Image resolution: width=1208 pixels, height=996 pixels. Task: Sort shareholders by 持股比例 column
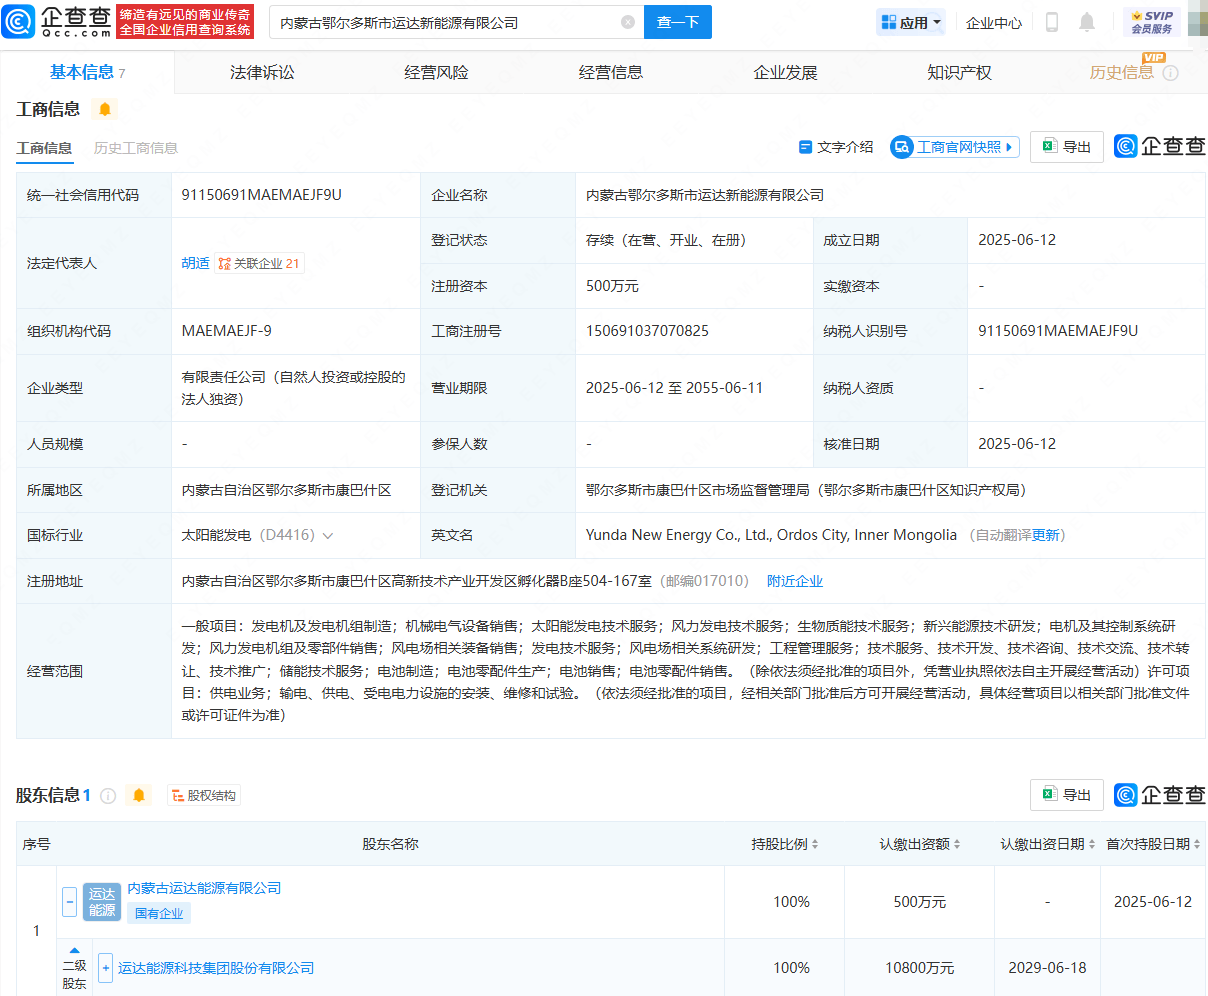[814, 845]
